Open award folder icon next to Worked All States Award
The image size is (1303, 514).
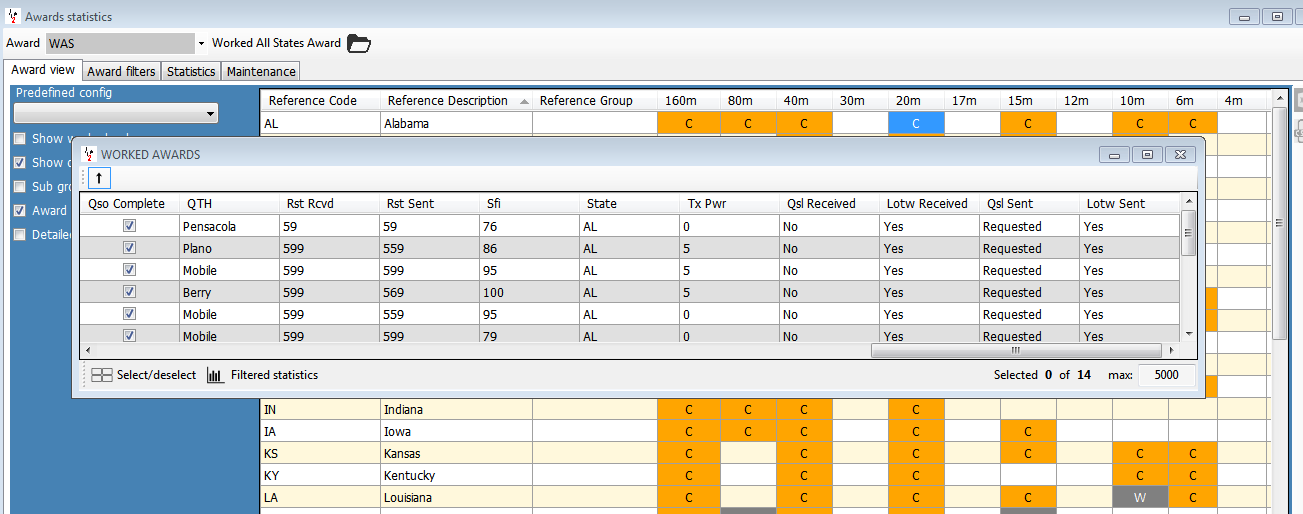click(x=358, y=43)
